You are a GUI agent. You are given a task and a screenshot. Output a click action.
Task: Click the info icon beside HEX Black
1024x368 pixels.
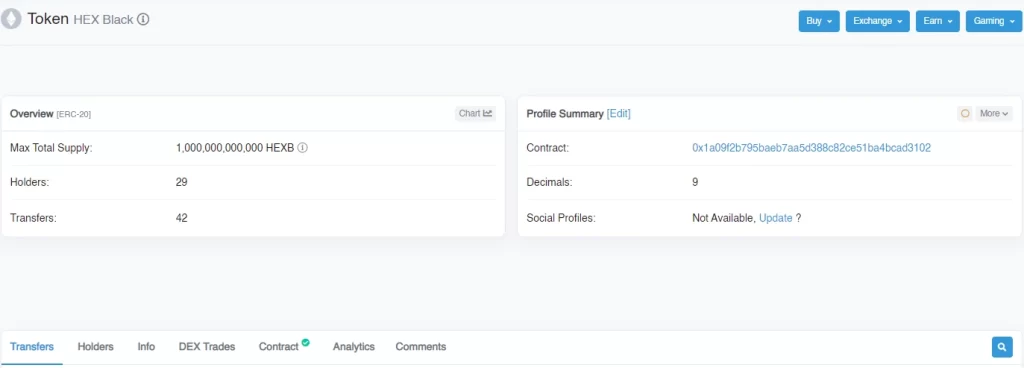pos(143,20)
